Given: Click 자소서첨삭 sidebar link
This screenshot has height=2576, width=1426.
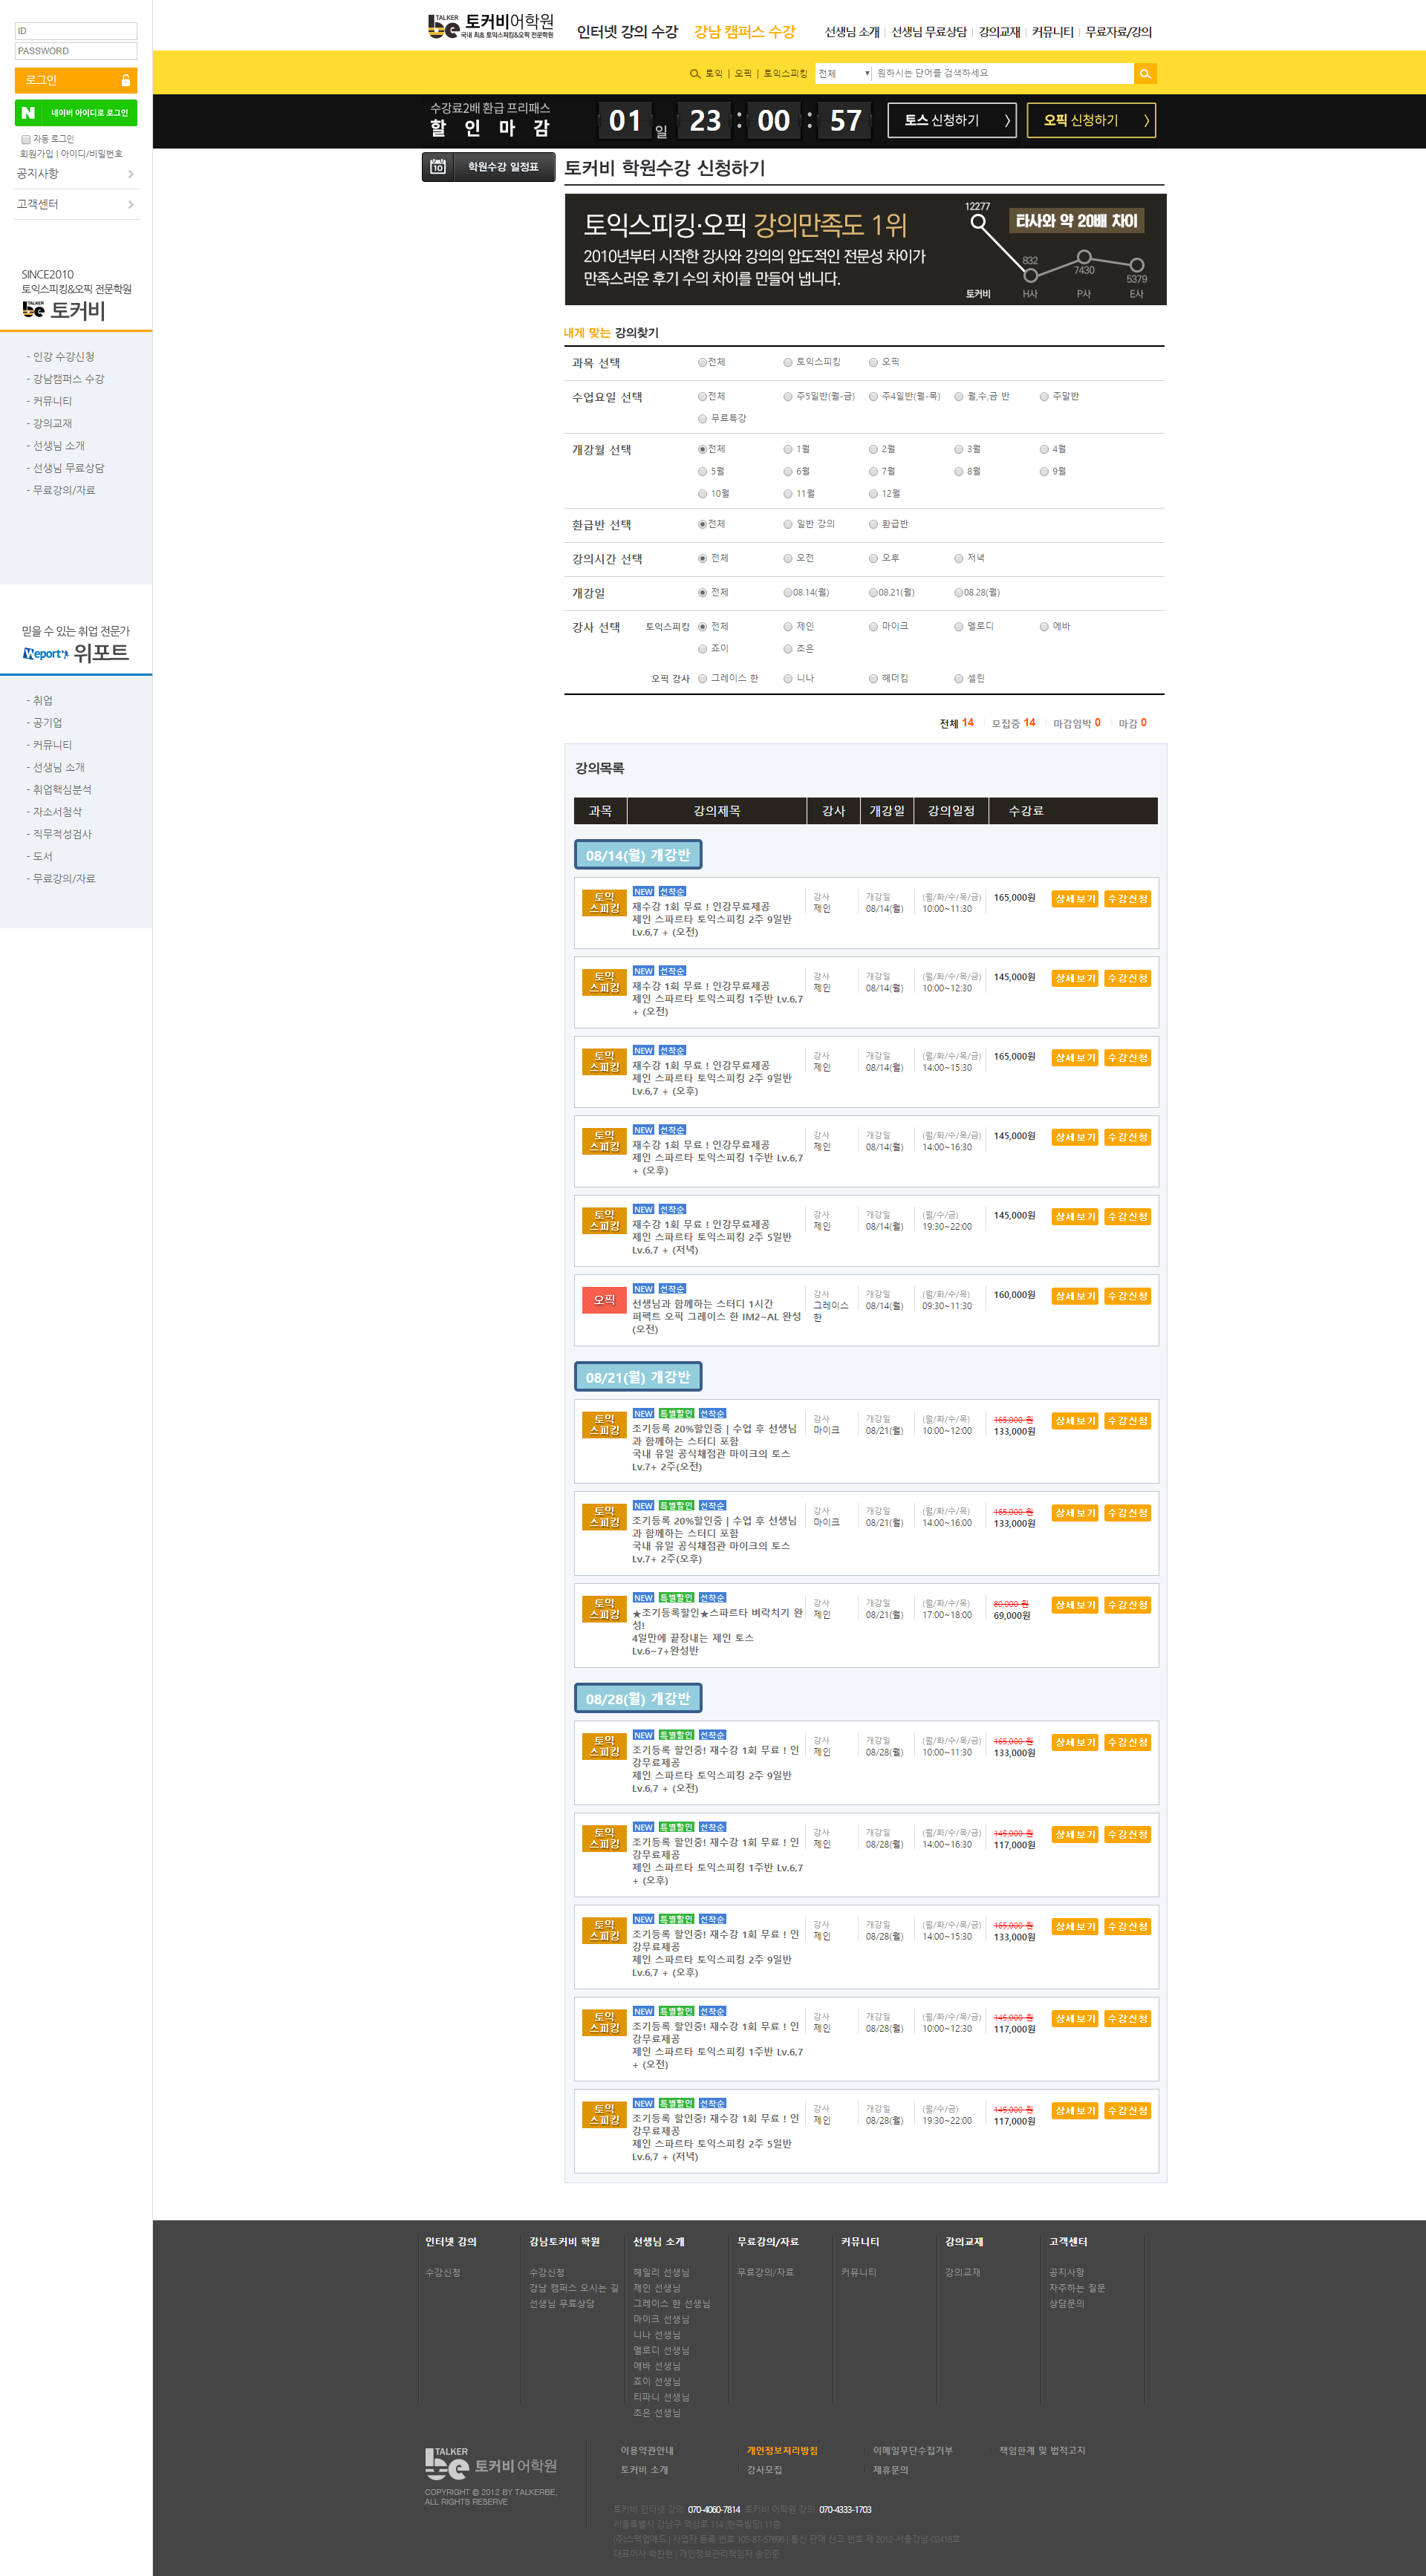Looking at the screenshot, I should [57, 812].
